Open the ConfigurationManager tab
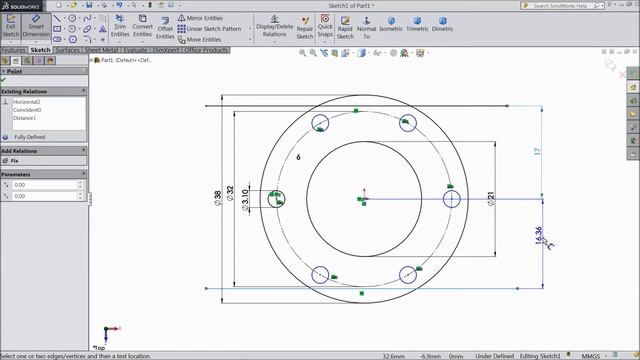 27,61
